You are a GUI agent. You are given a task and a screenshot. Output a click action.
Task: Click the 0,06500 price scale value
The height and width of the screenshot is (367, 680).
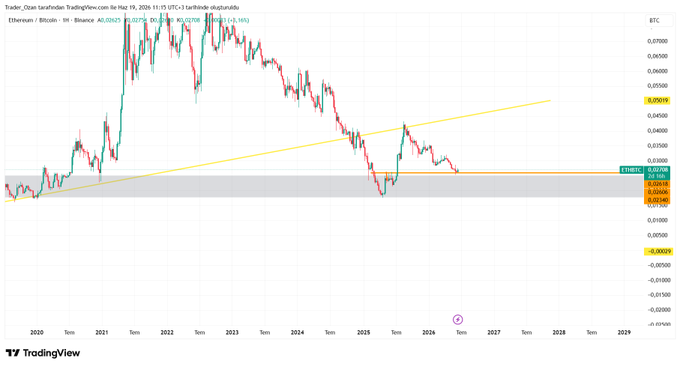click(657, 56)
